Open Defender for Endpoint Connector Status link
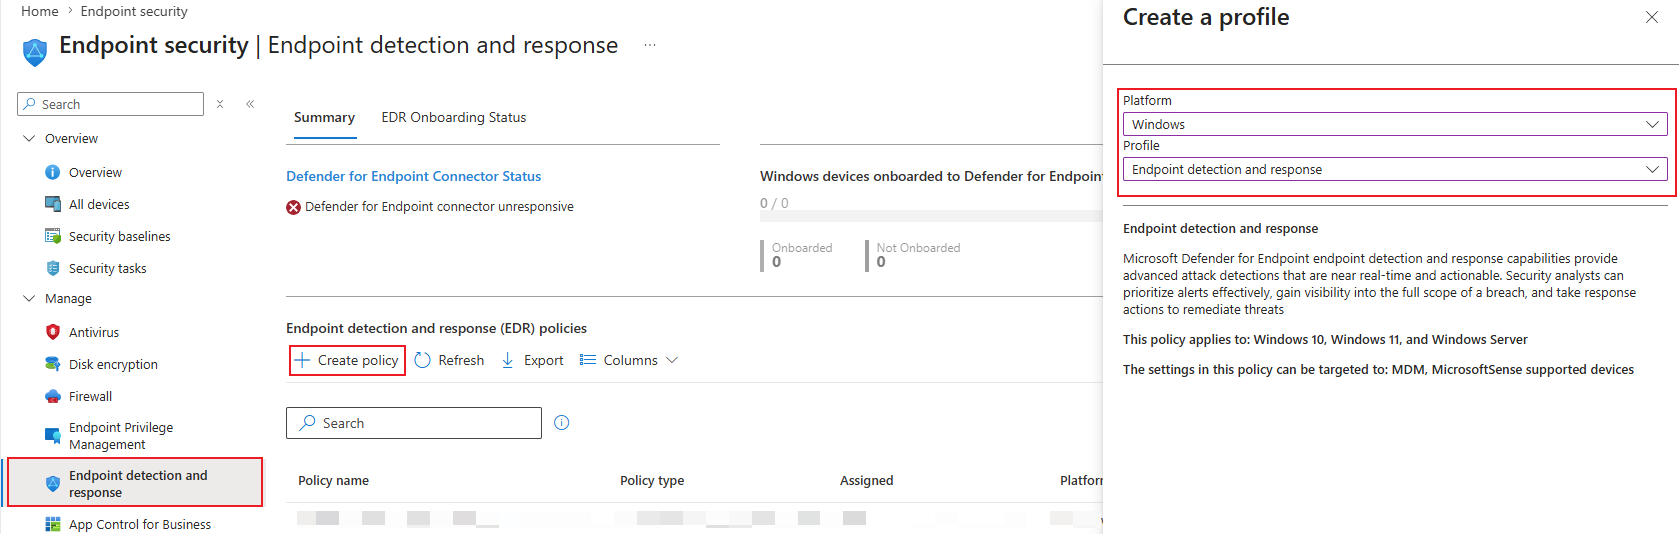The image size is (1679, 534). (x=413, y=176)
